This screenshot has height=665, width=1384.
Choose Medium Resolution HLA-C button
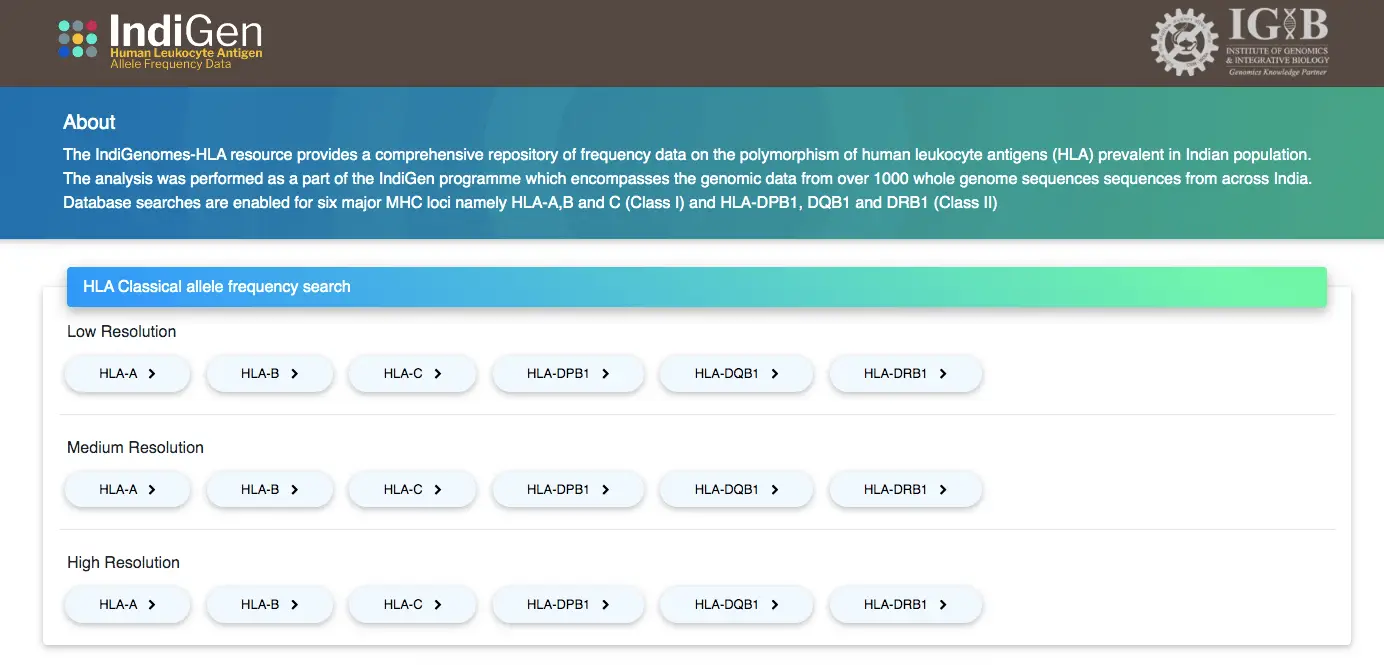tap(412, 490)
